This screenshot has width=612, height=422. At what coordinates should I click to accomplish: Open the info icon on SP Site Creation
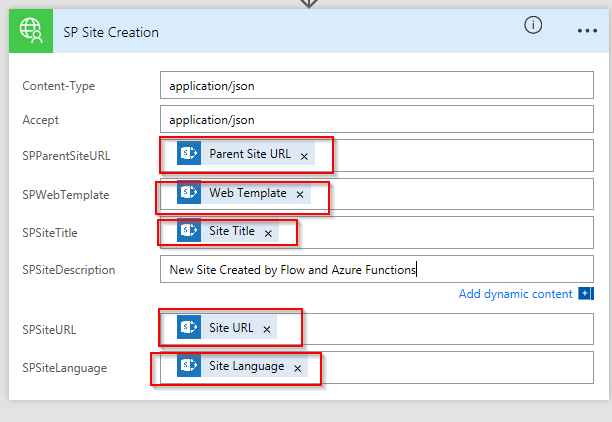(x=533, y=25)
